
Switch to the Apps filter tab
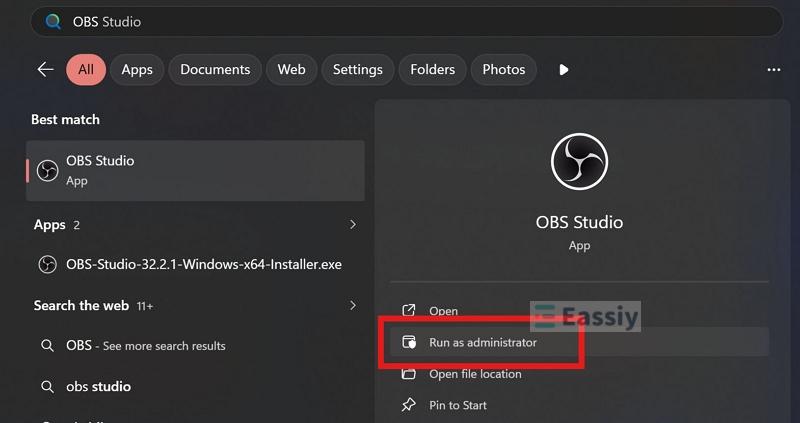click(137, 69)
